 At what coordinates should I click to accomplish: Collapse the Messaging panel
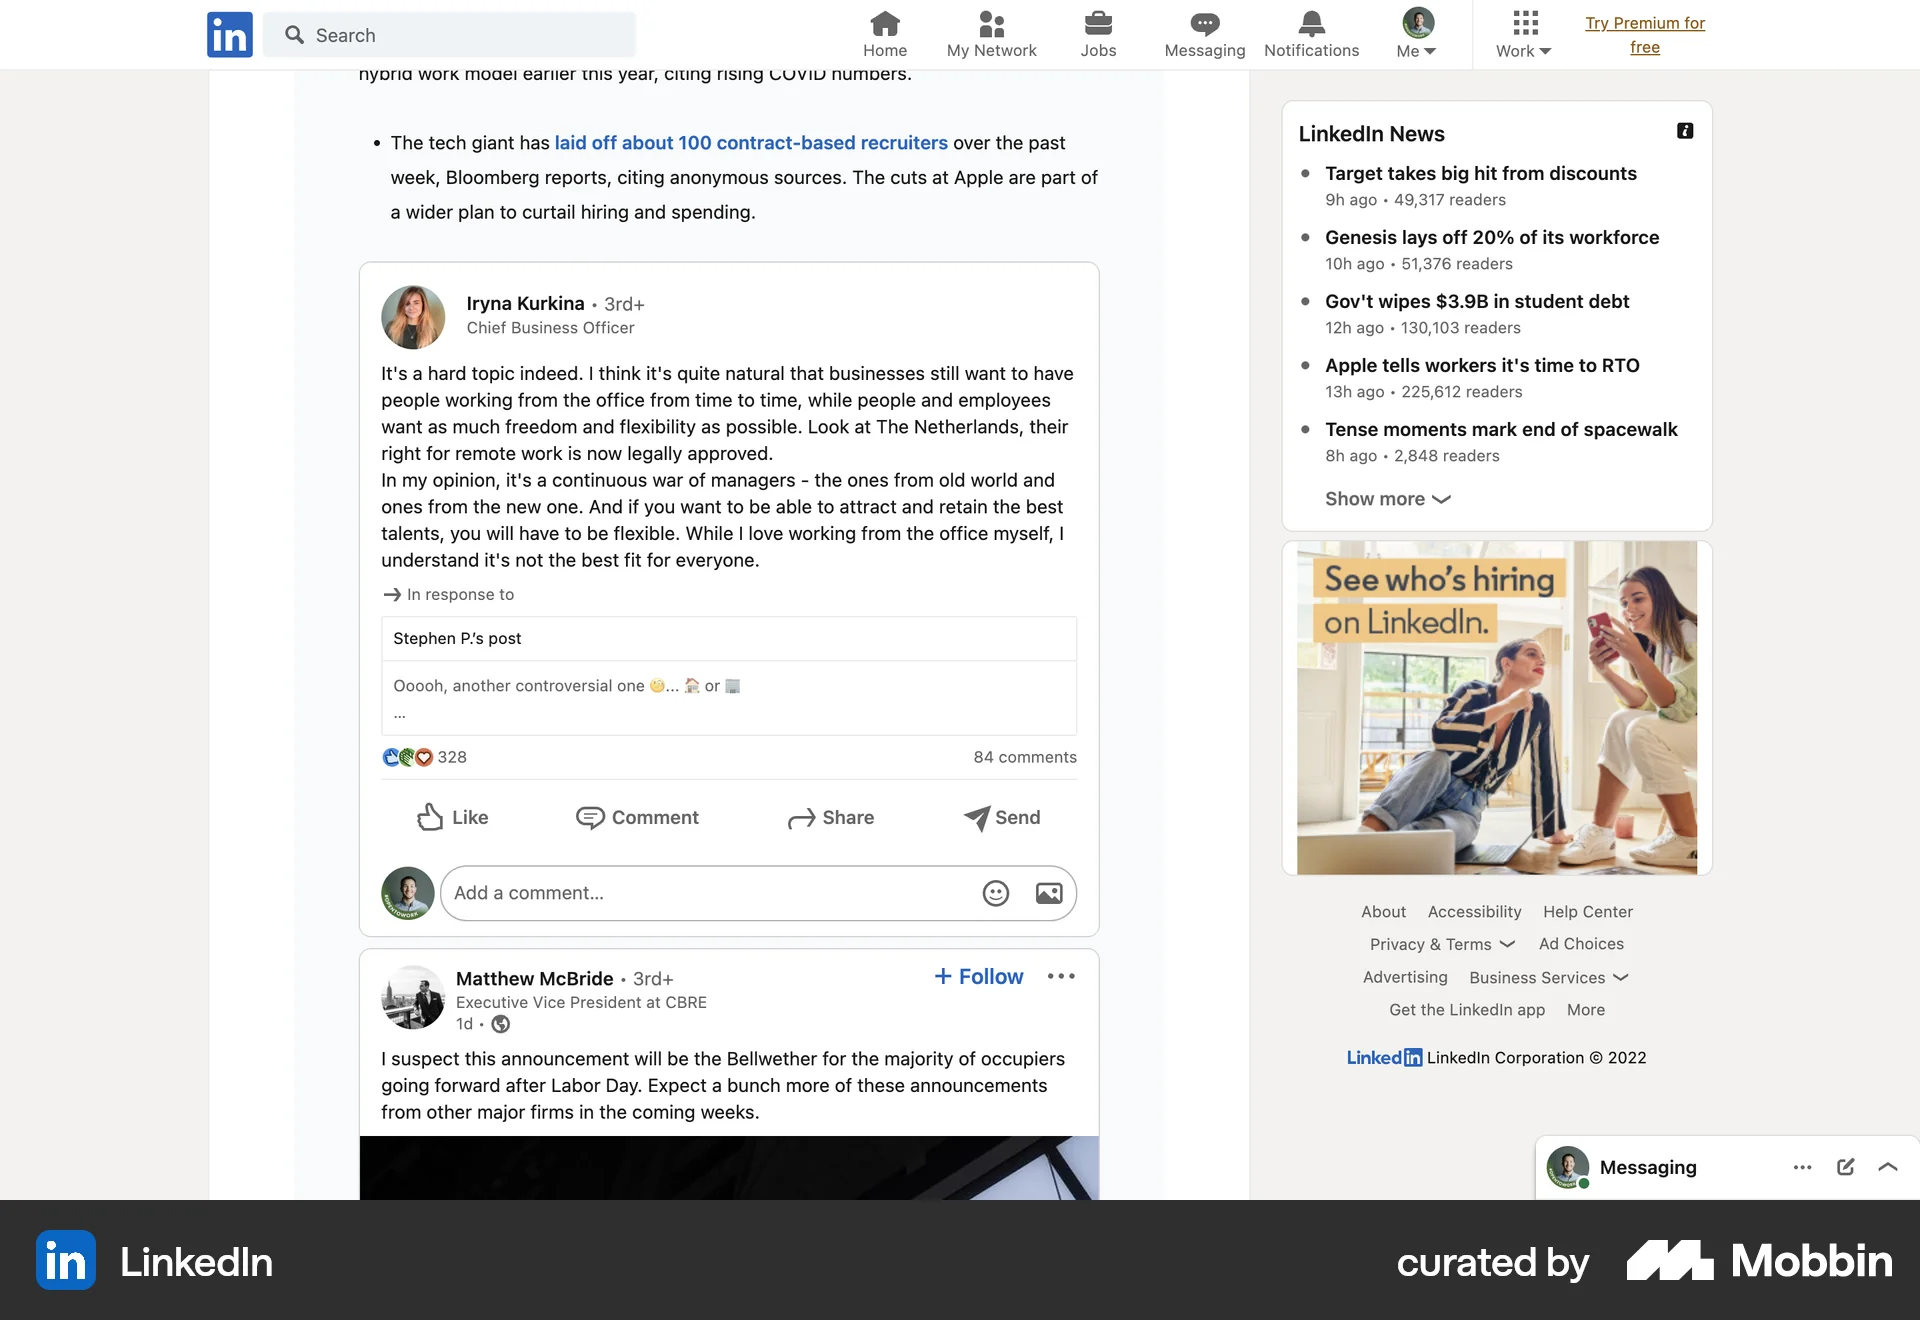click(1888, 1167)
